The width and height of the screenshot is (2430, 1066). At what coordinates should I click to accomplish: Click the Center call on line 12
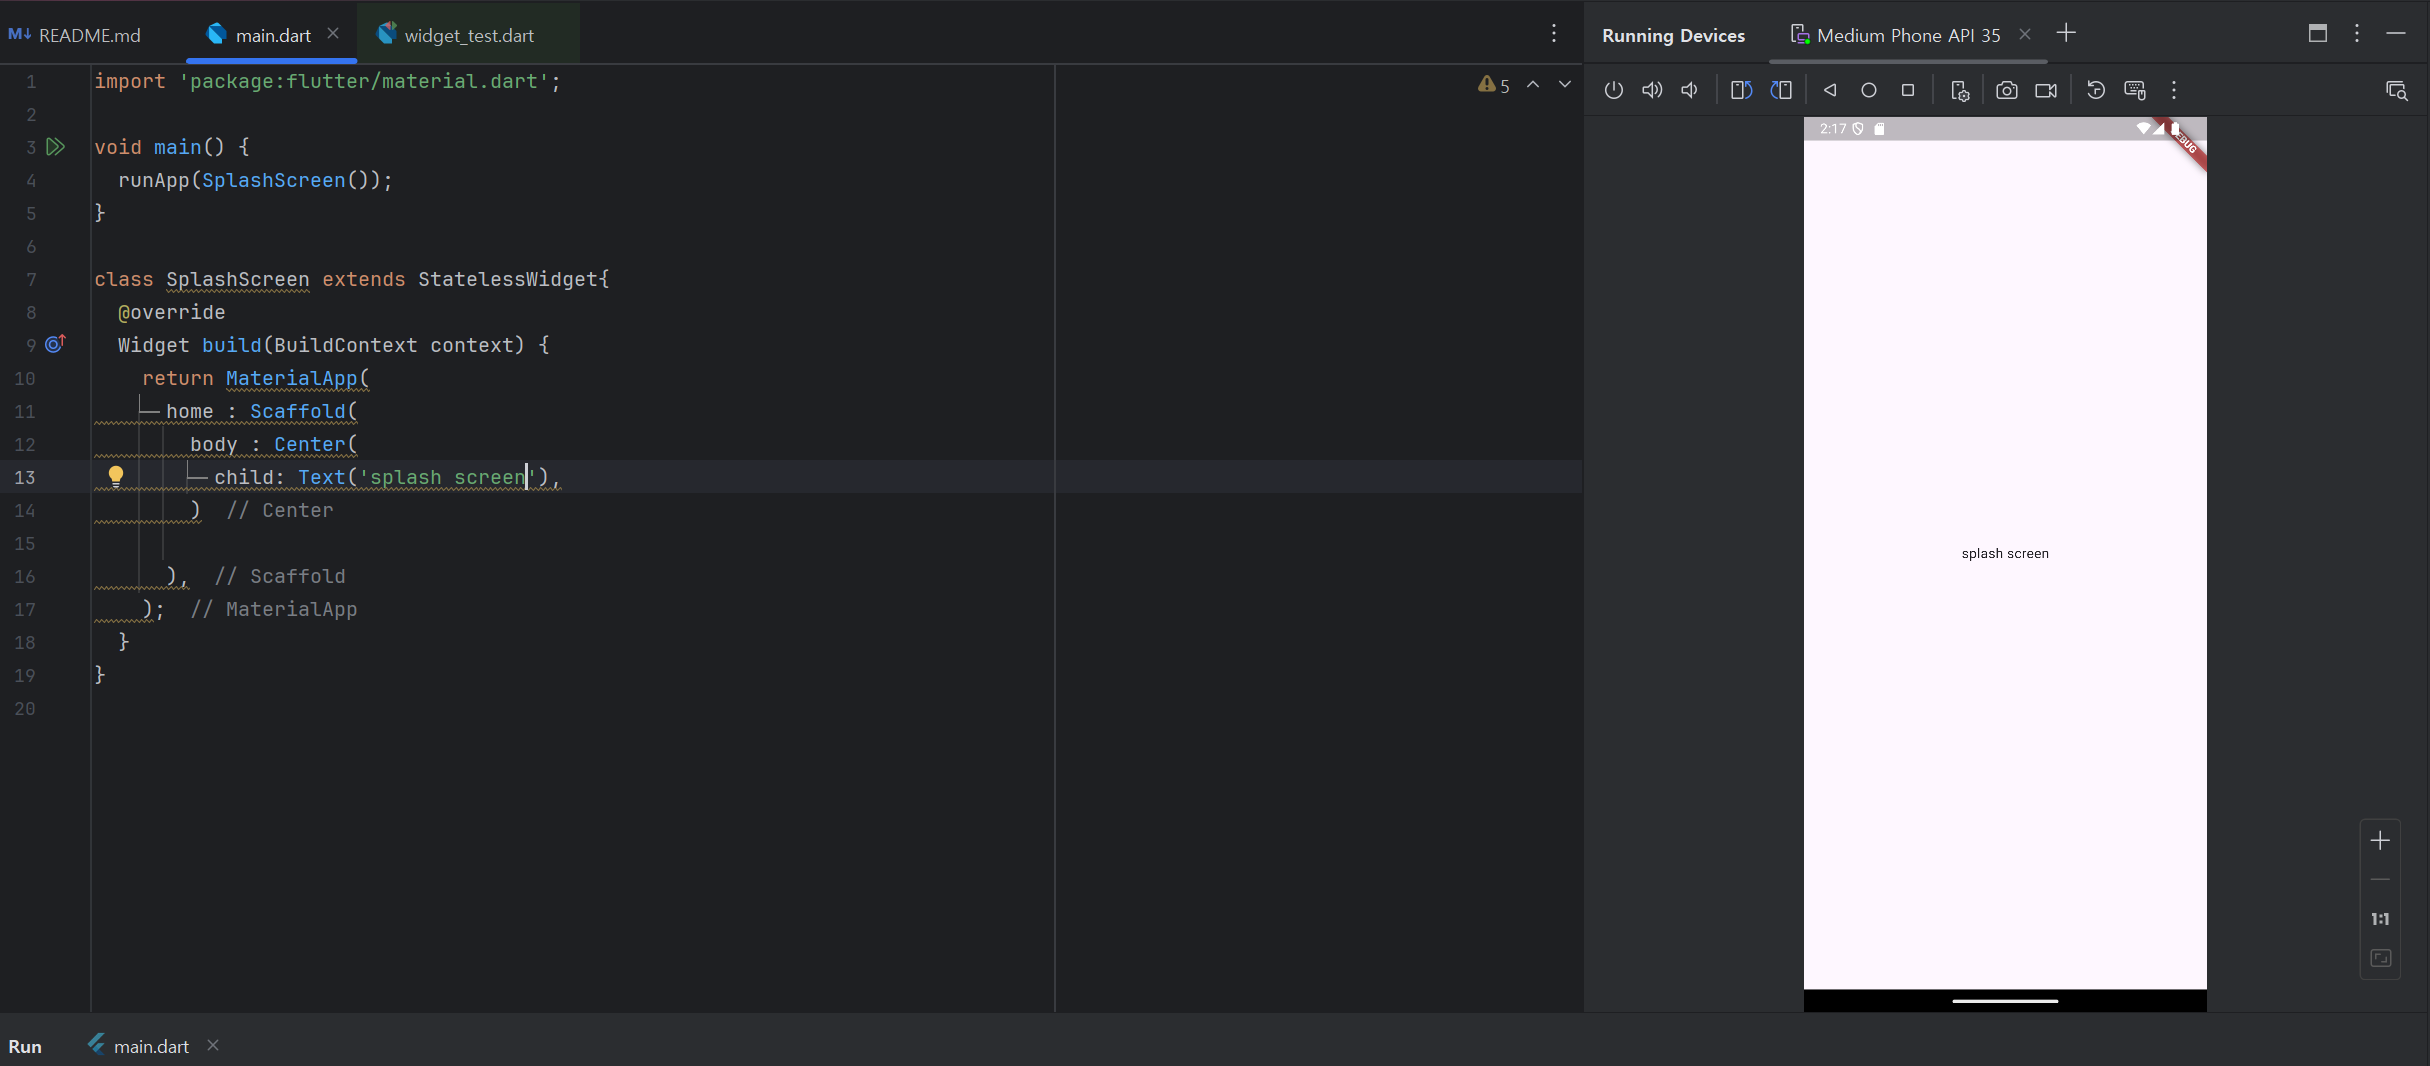[x=309, y=444]
